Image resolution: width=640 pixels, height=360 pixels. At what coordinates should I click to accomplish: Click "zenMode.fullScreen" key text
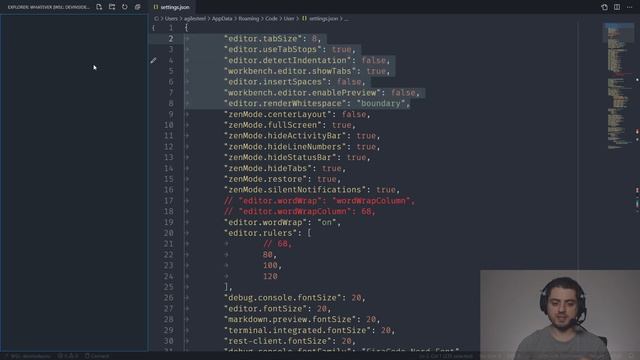pos(273,125)
